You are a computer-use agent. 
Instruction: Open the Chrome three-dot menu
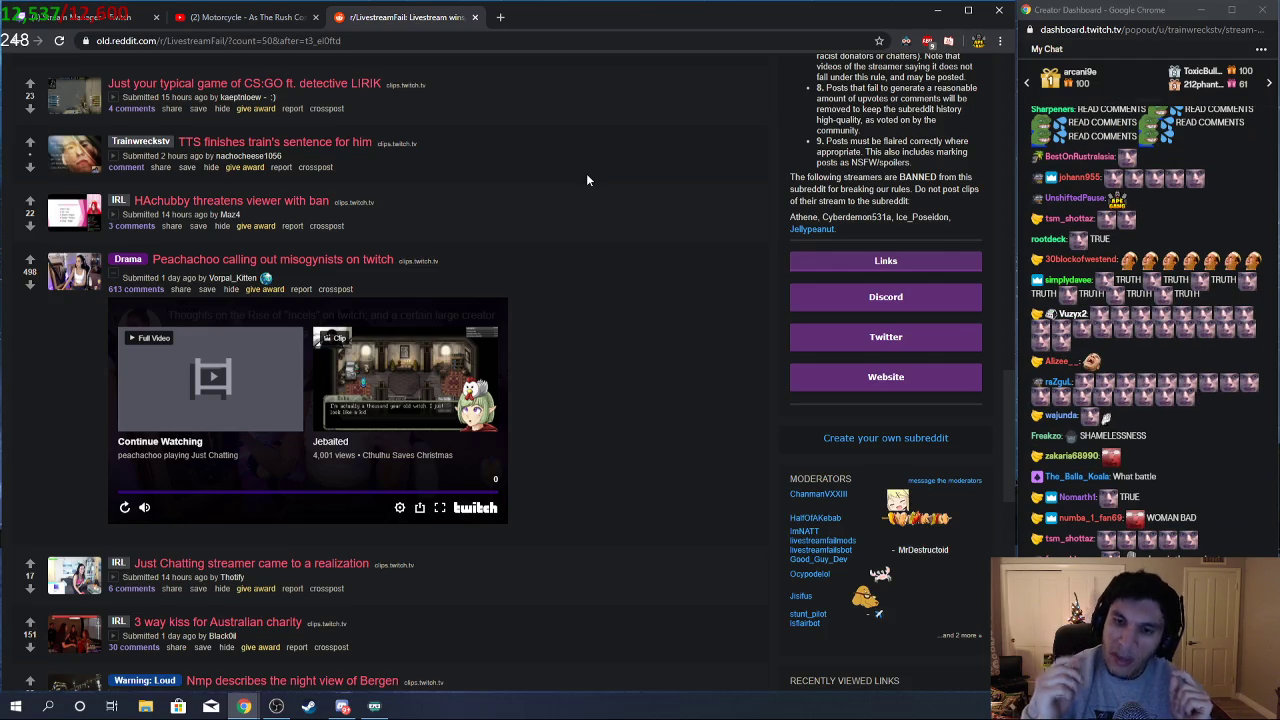pyautogui.click(x=1000, y=41)
